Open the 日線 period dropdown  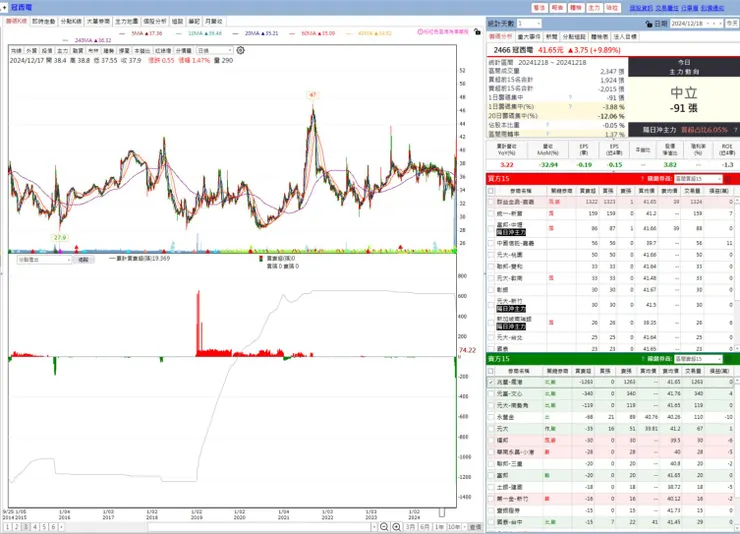click(215, 50)
